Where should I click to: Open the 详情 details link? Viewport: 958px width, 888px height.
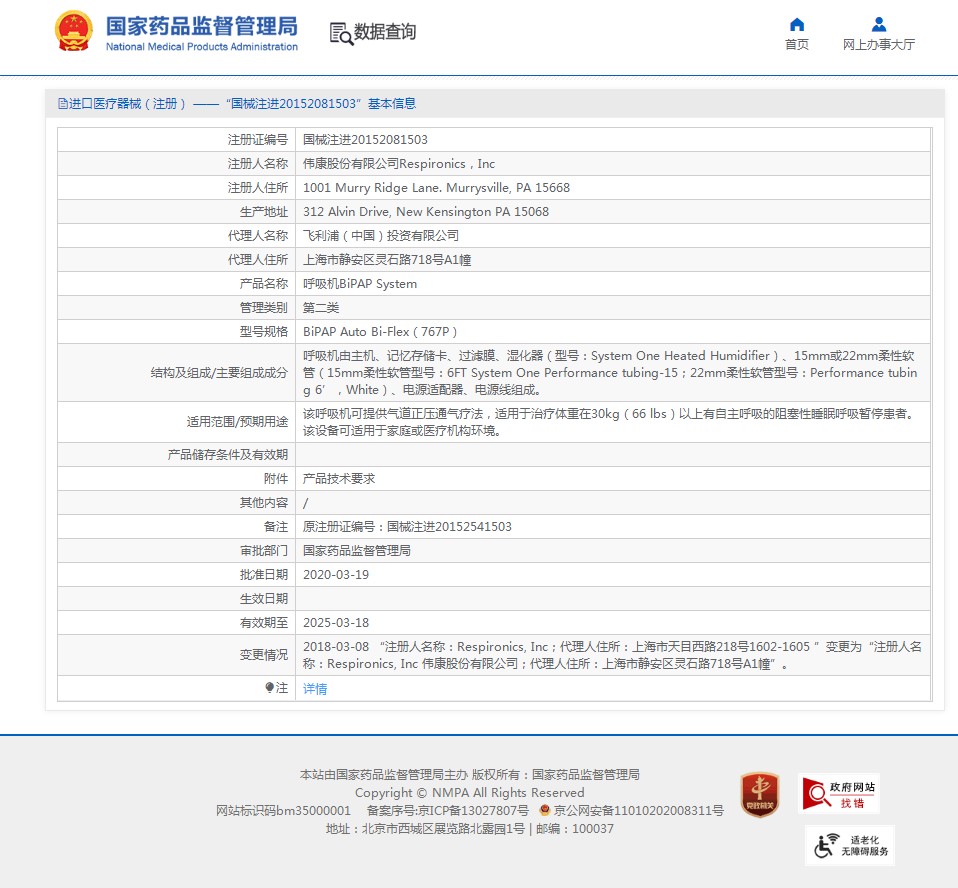tap(315, 689)
